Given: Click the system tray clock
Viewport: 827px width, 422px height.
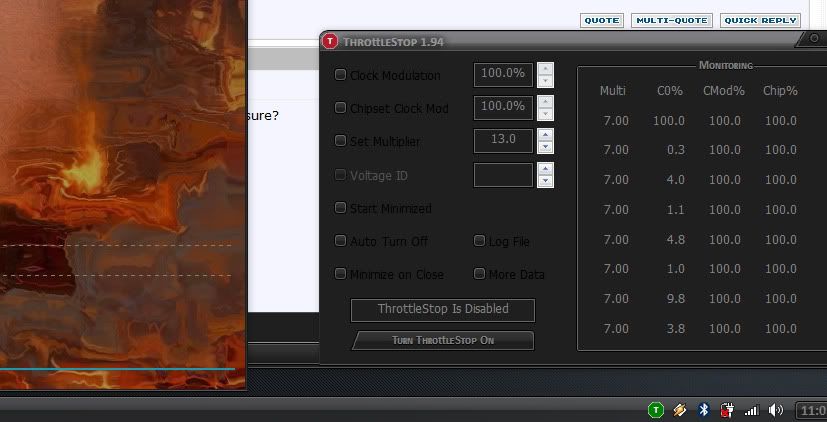Looking at the screenshot, I should (812, 410).
